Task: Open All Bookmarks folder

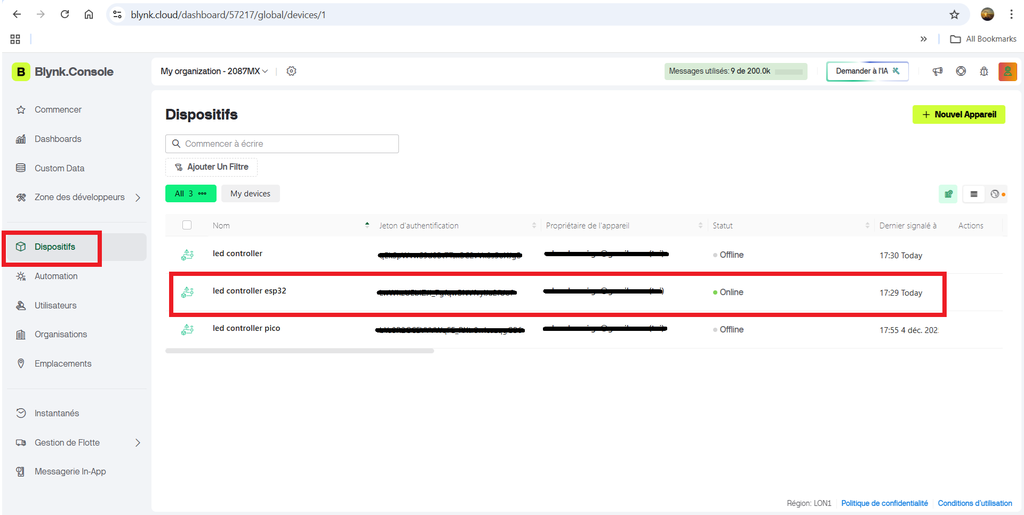Action: point(983,39)
